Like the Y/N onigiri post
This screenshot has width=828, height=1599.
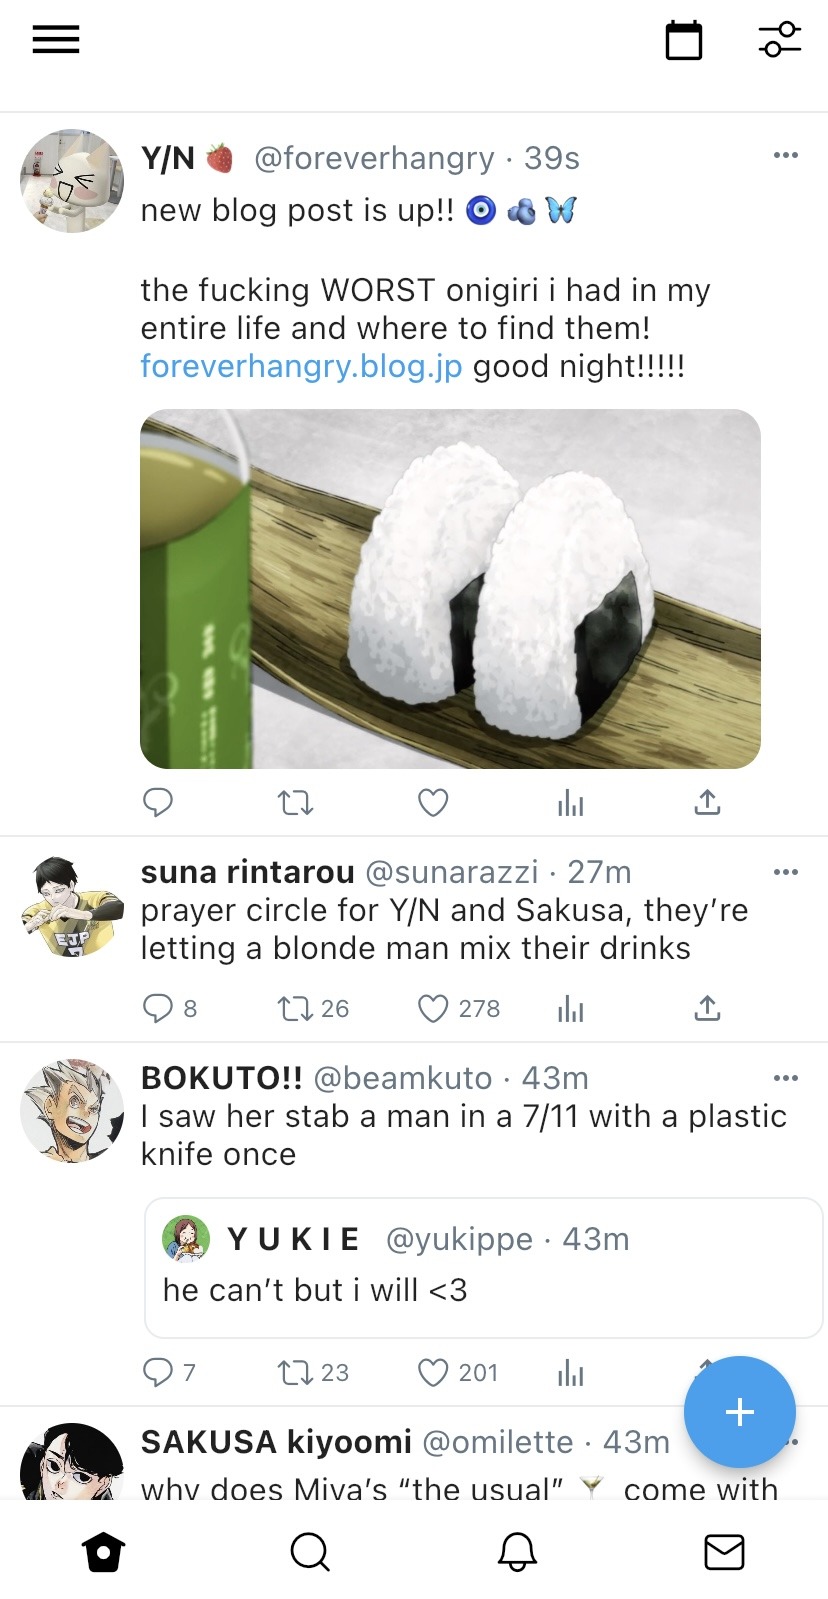click(x=433, y=802)
